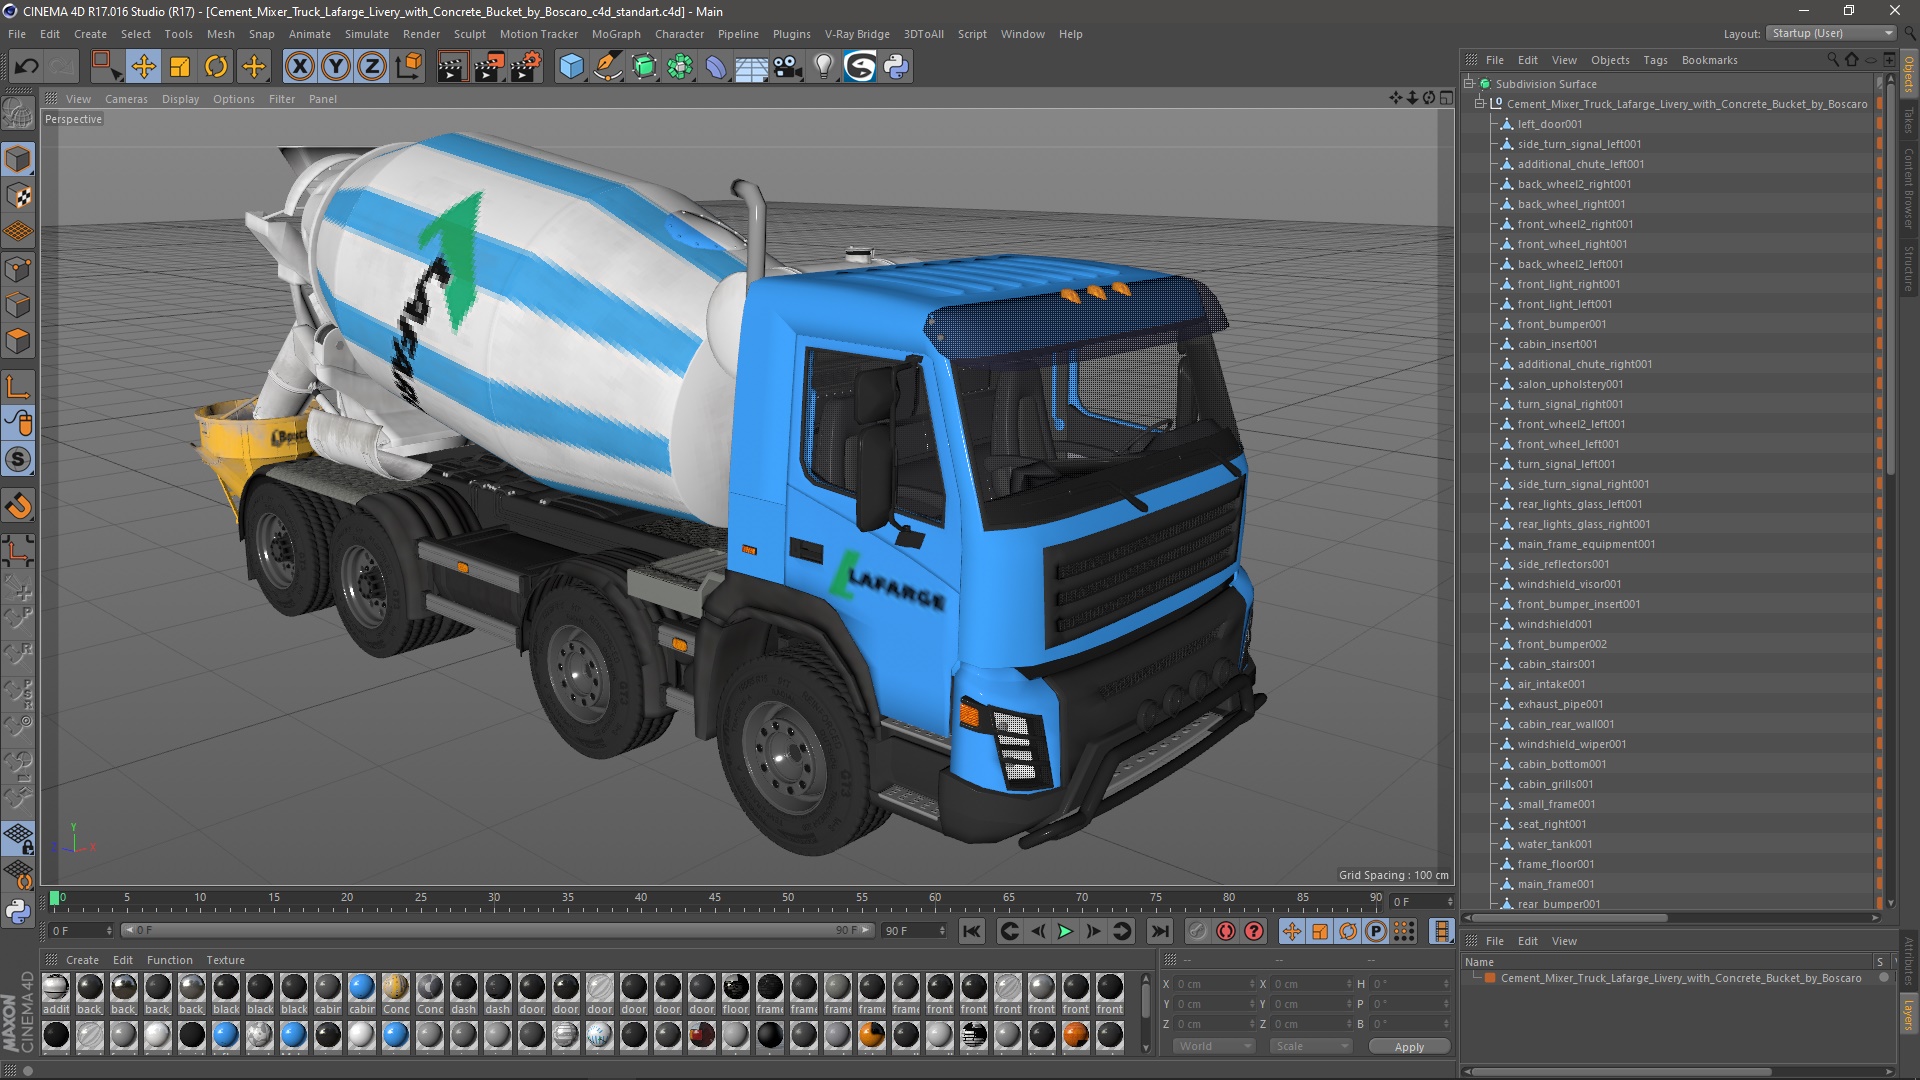Switch to Polygons mode

(18, 342)
